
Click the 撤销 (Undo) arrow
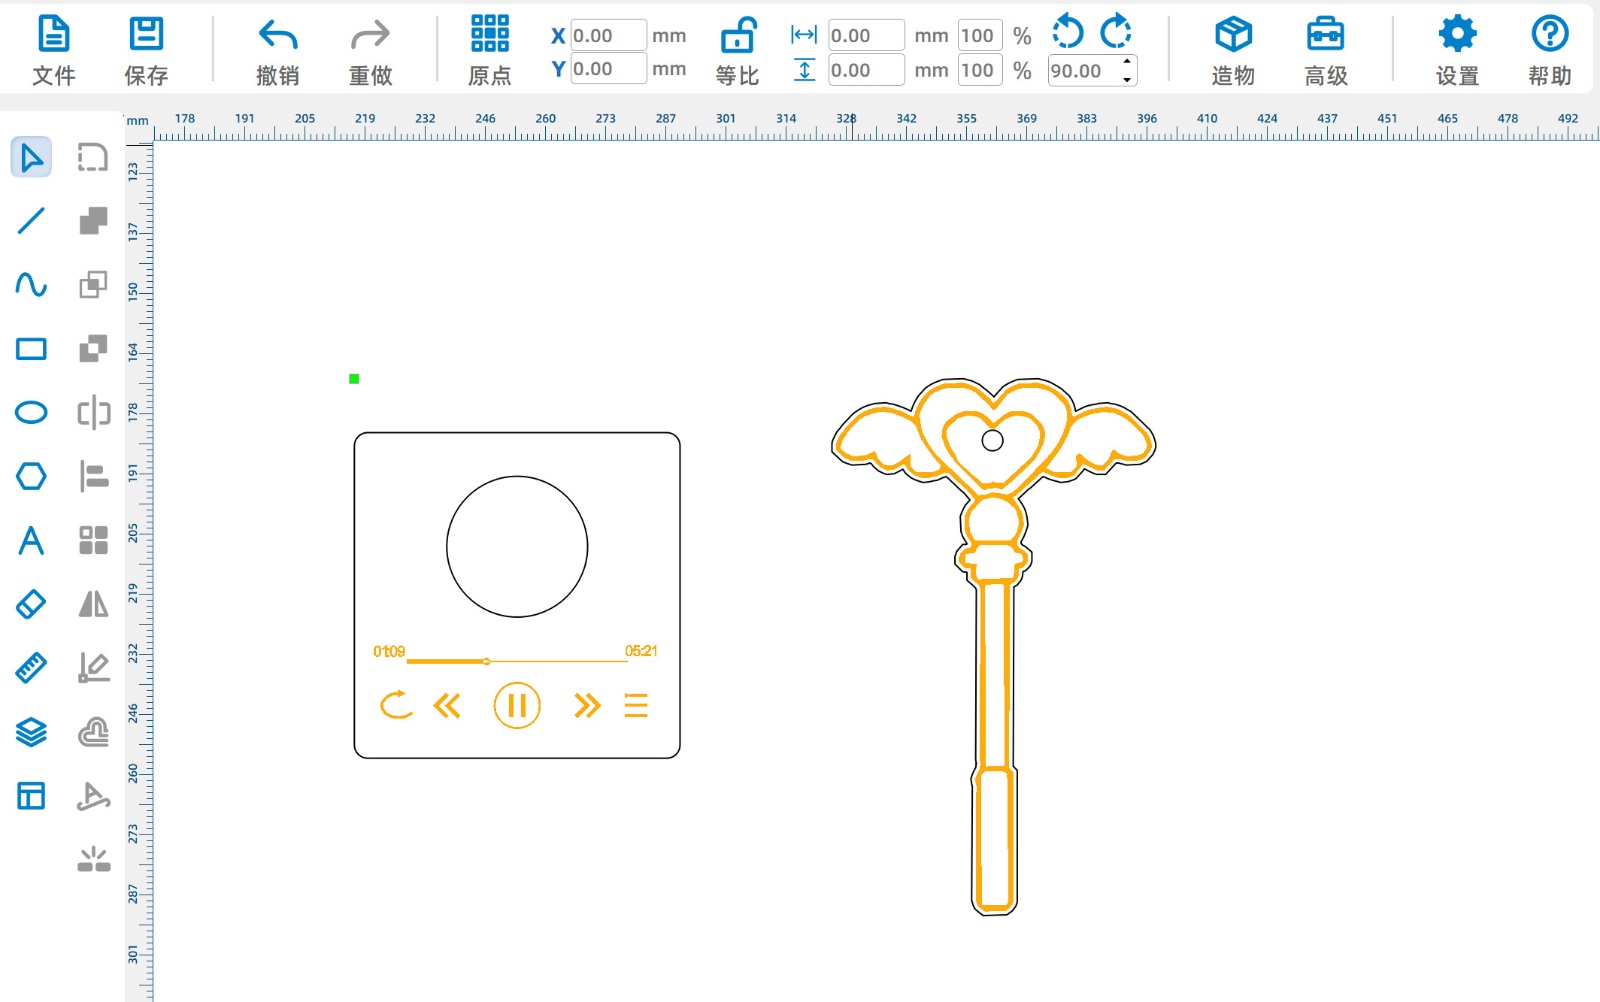click(x=278, y=50)
